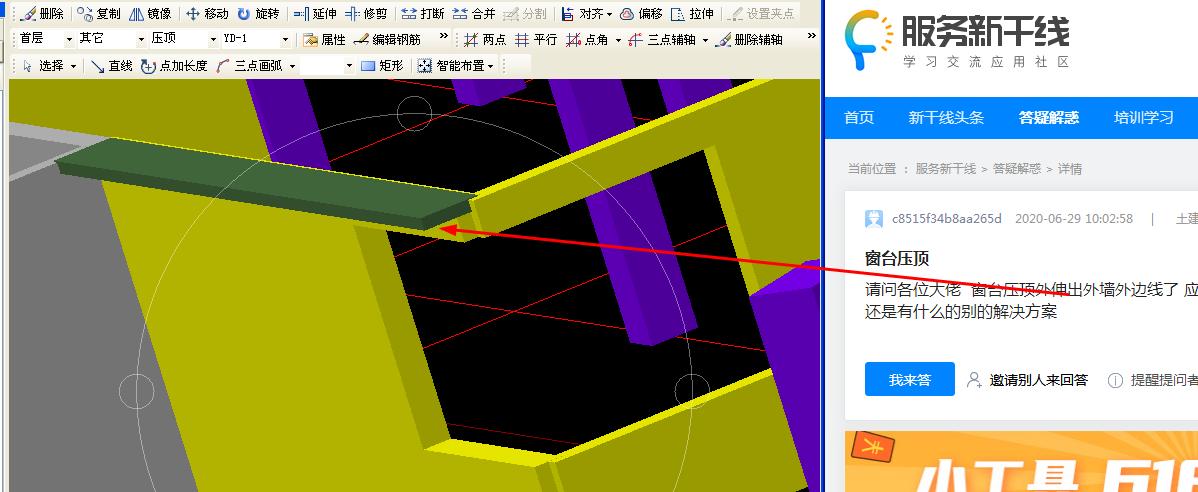Choose the 延伸 (Extend) tool
This screenshot has height=492, width=1198.
click(315, 14)
